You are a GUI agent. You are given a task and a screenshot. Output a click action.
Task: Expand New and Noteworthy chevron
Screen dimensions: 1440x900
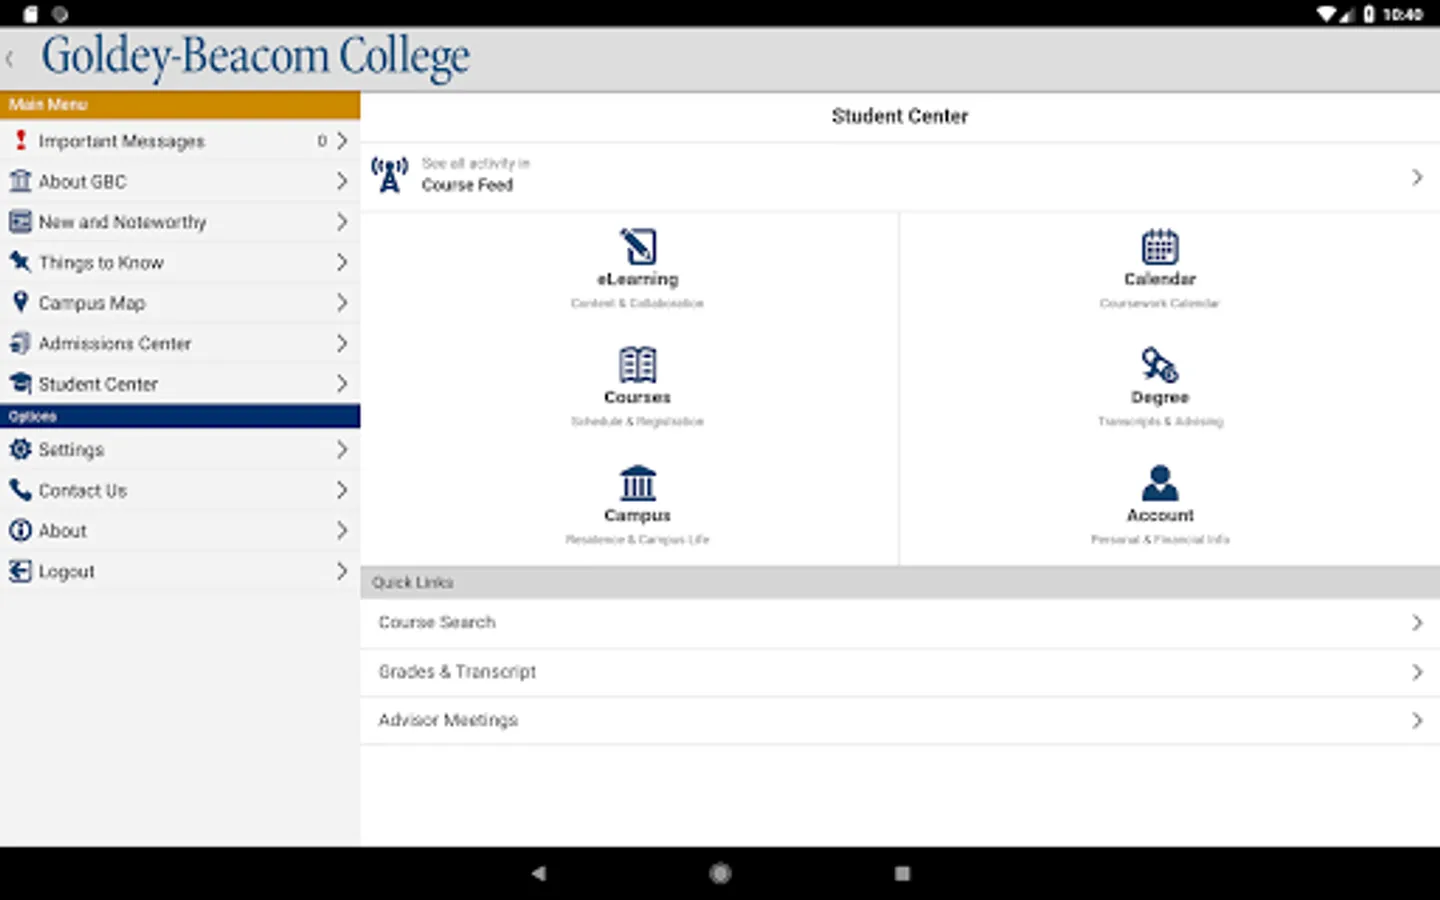342,221
